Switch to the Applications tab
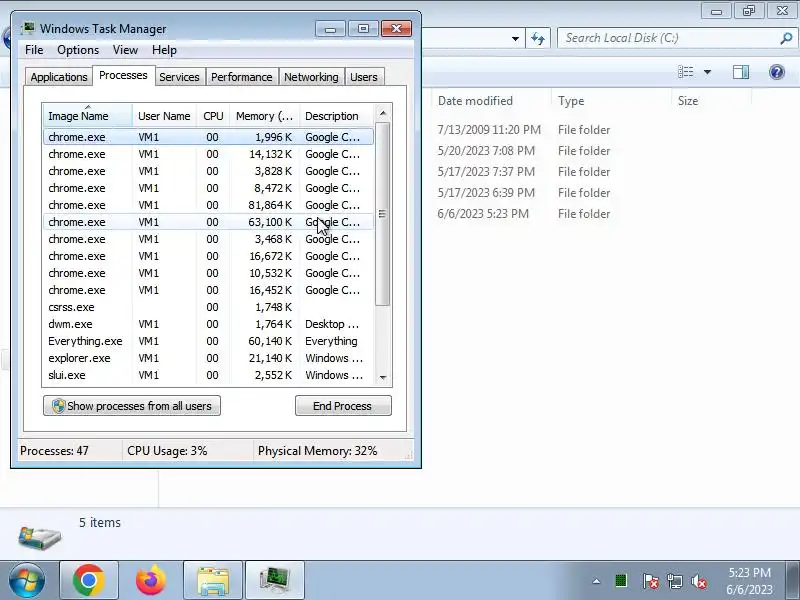Viewport: 800px width, 600px height. (x=59, y=77)
